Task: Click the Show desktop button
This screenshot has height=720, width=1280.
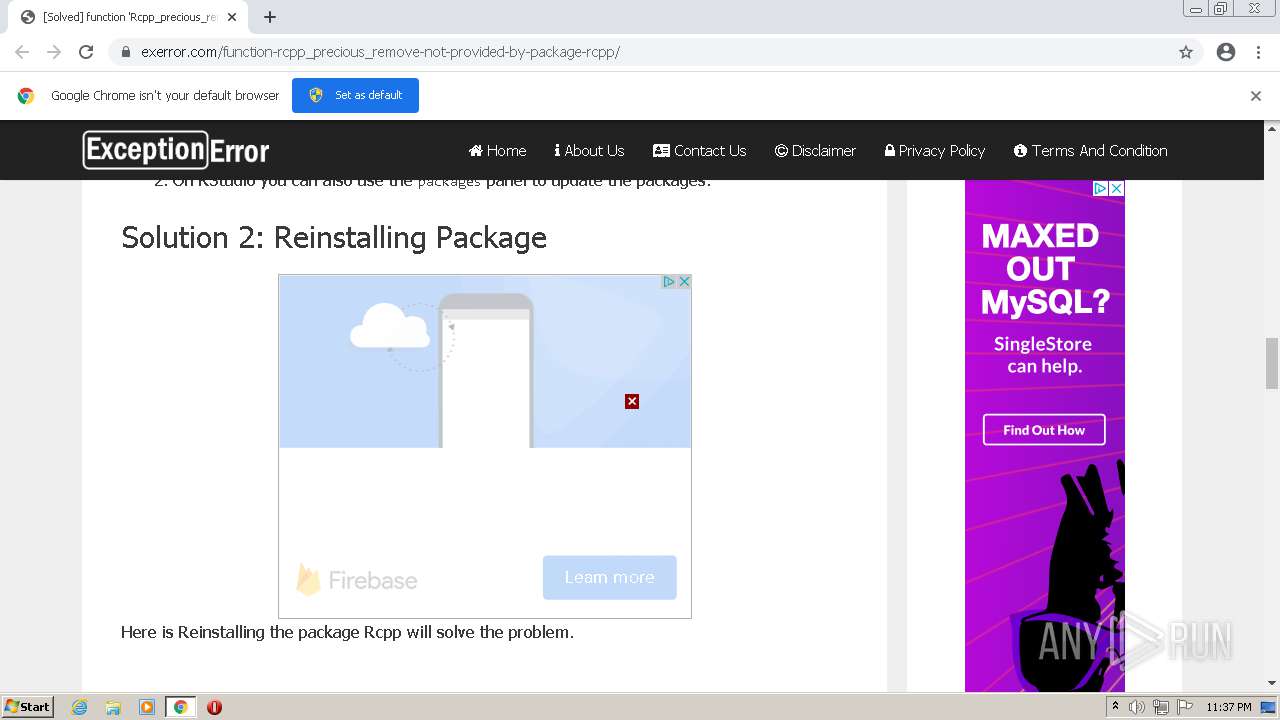Action: [x=1269, y=707]
